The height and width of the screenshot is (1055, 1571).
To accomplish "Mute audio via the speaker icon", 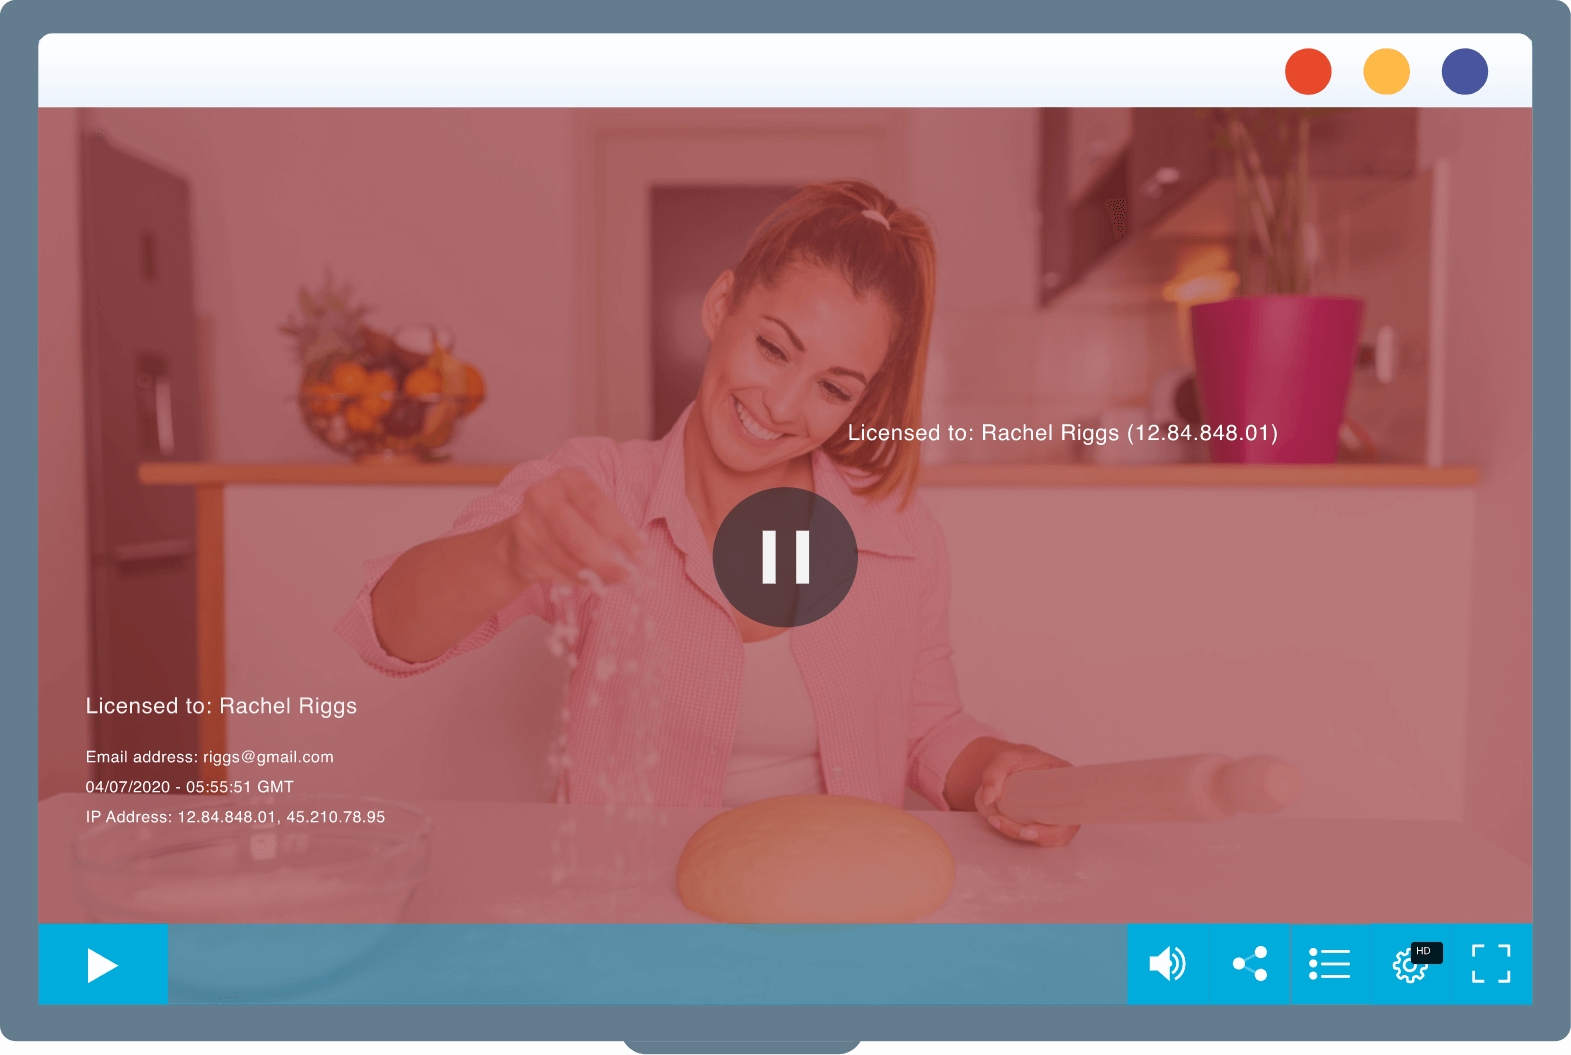I will click(1167, 964).
